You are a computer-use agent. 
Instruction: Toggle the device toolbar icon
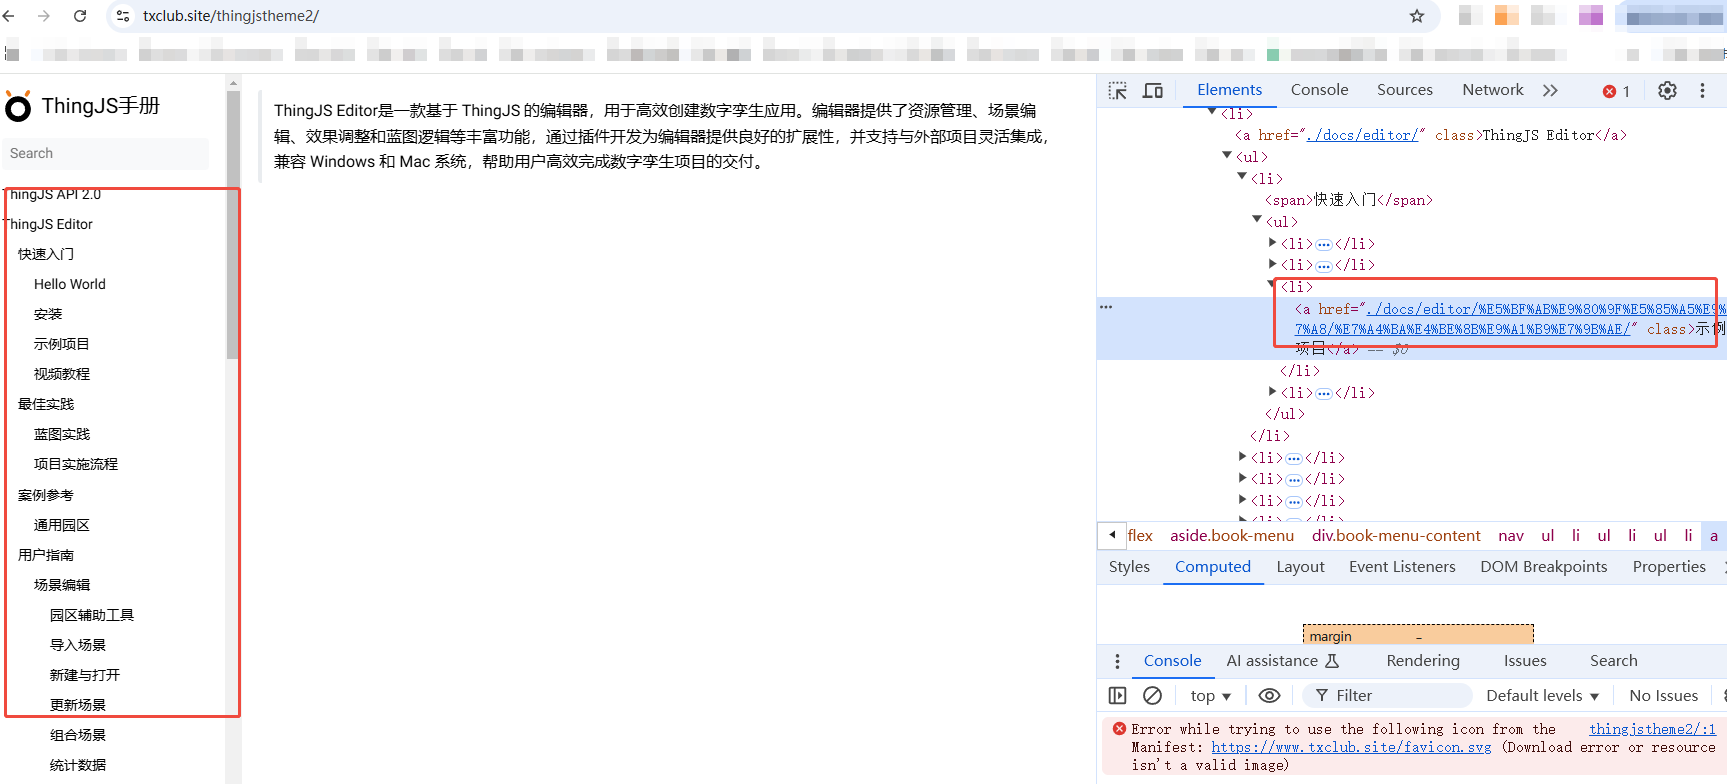click(1153, 91)
